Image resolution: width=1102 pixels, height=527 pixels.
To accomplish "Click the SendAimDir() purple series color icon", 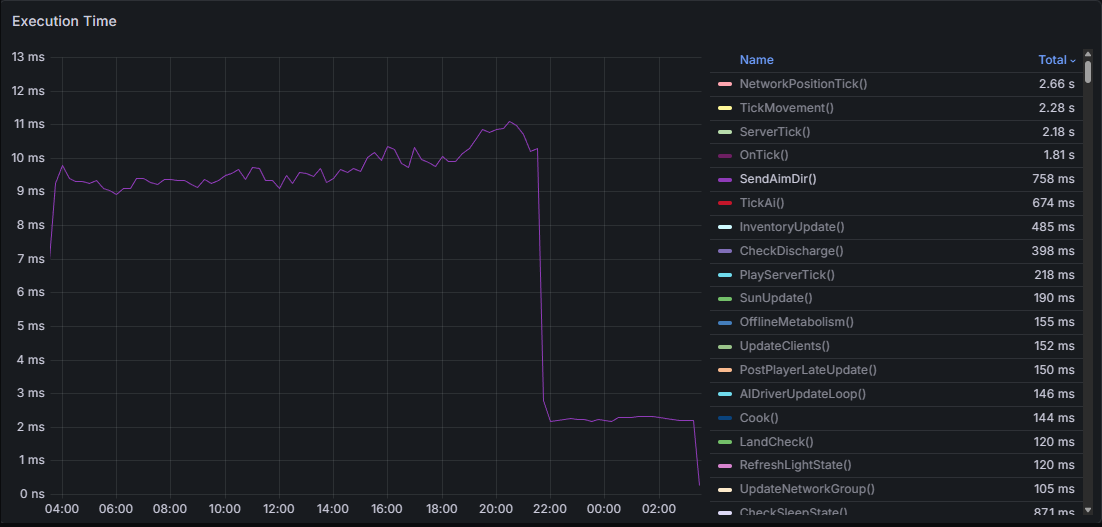I will click(725, 179).
